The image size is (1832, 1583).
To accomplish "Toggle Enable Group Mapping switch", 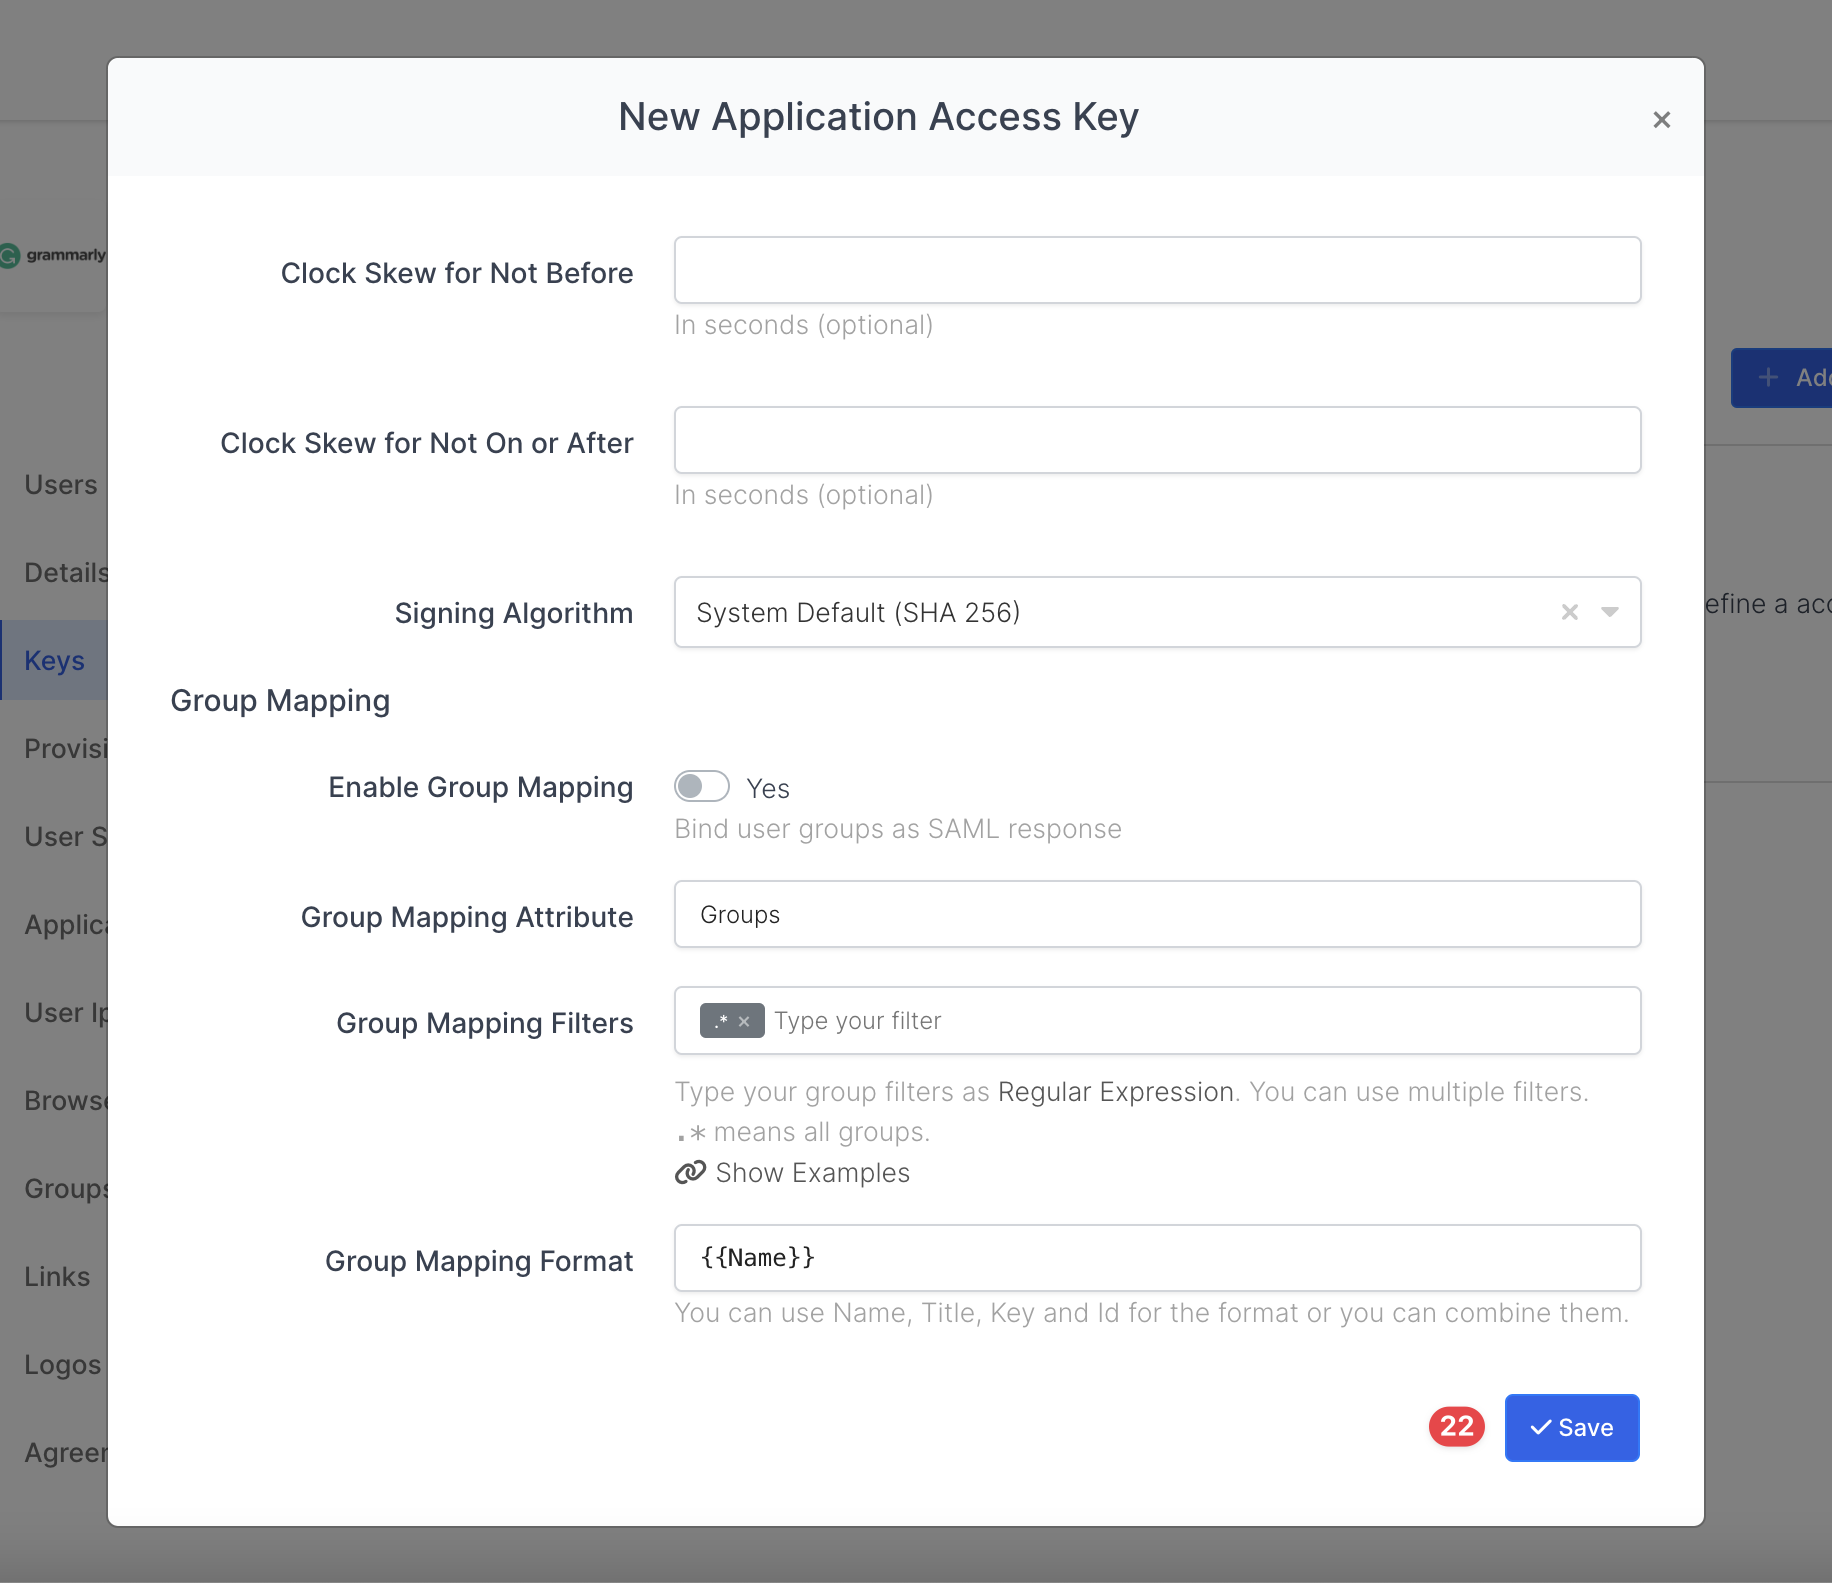I will coord(702,787).
